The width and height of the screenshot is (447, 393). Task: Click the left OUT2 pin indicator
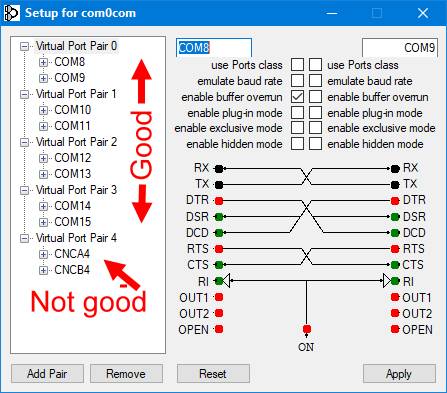pos(219,313)
